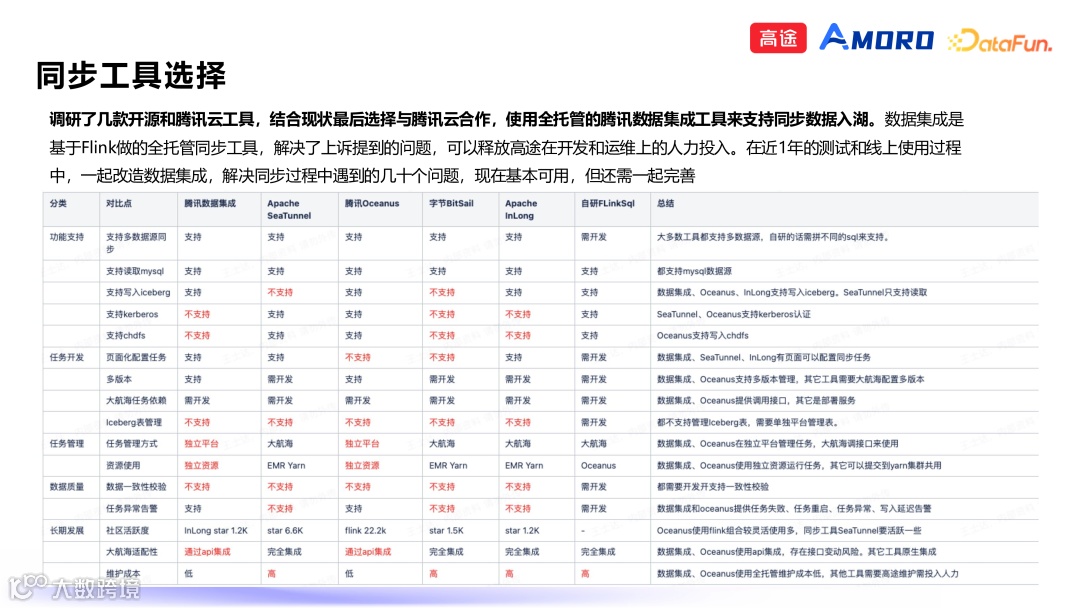Click the summary Oceanus支持写入chdfs
The image size is (1080, 608).
pyautogui.click(x=702, y=335)
